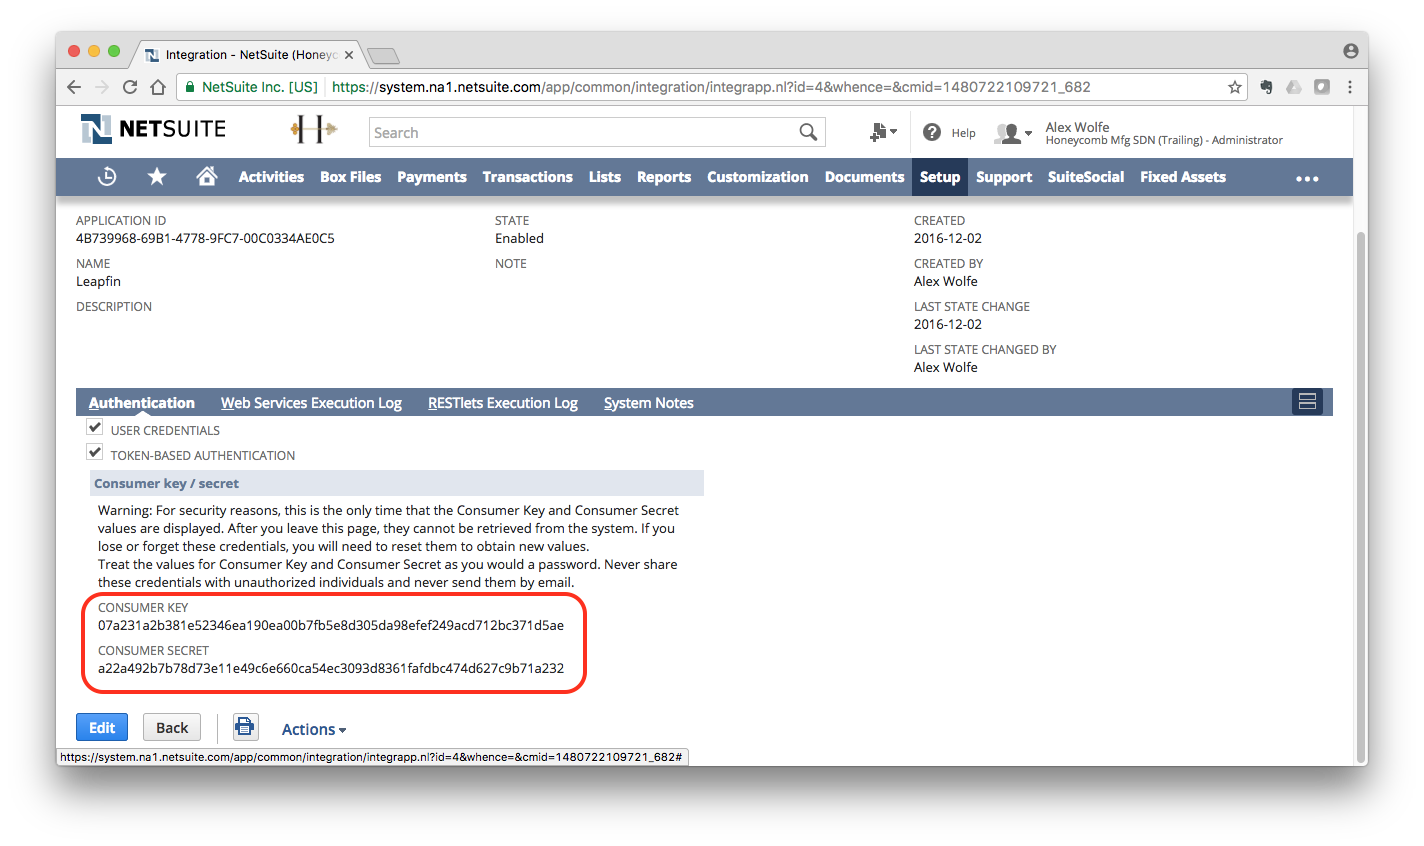This screenshot has width=1424, height=846.
Task: Reload the page in the browser
Action: coord(130,87)
